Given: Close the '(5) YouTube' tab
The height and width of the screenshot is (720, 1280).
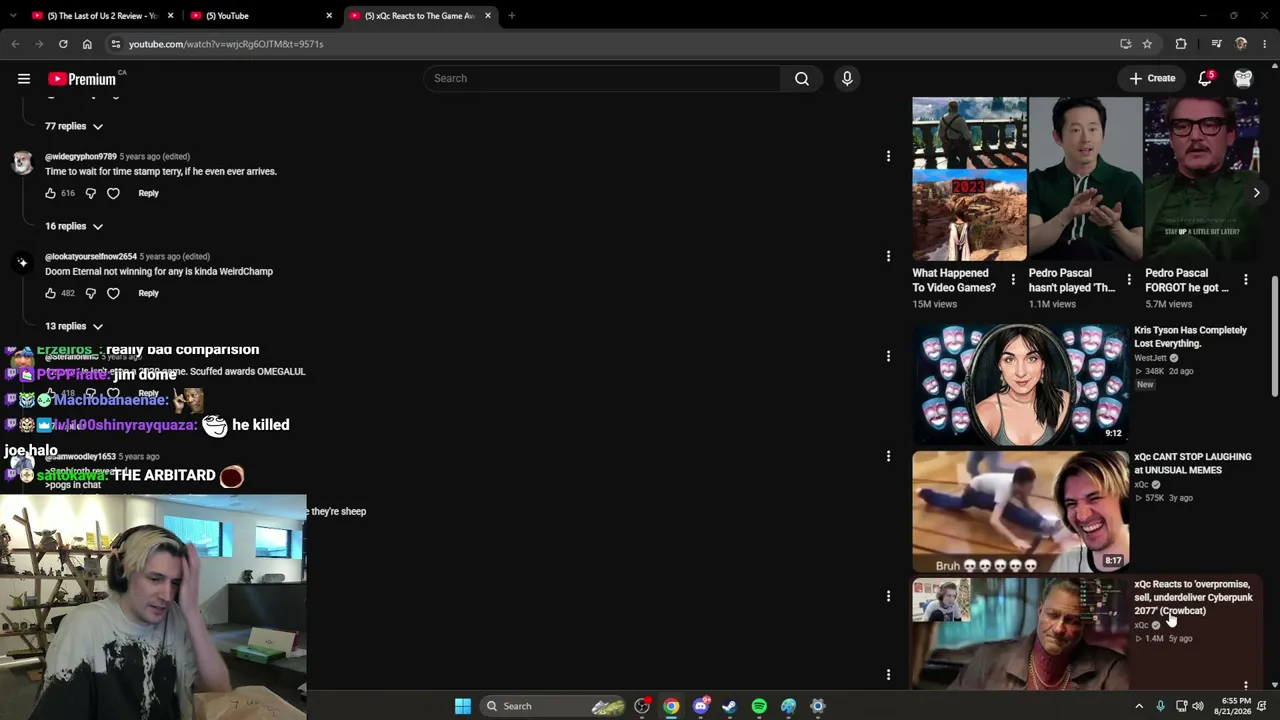Looking at the screenshot, I should click(x=329, y=16).
